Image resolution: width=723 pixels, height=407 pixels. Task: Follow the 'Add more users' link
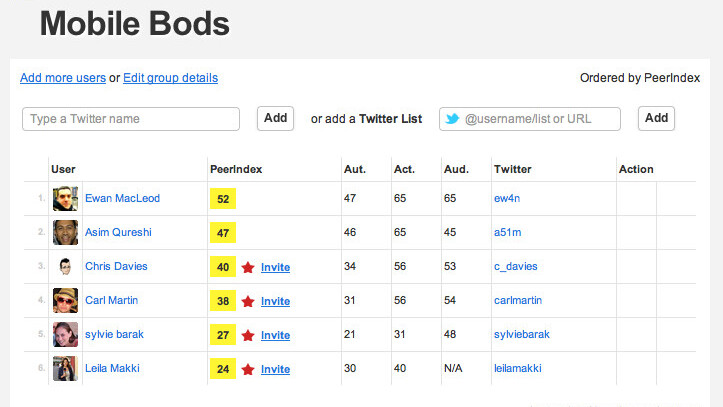click(x=62, y=78)
